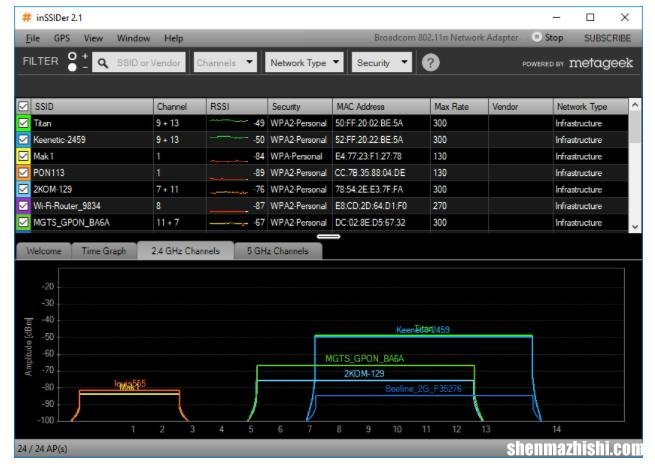Viewport: 655px width, 464px height.
Task: Open the Help menu
Action: tap(173, 38)
